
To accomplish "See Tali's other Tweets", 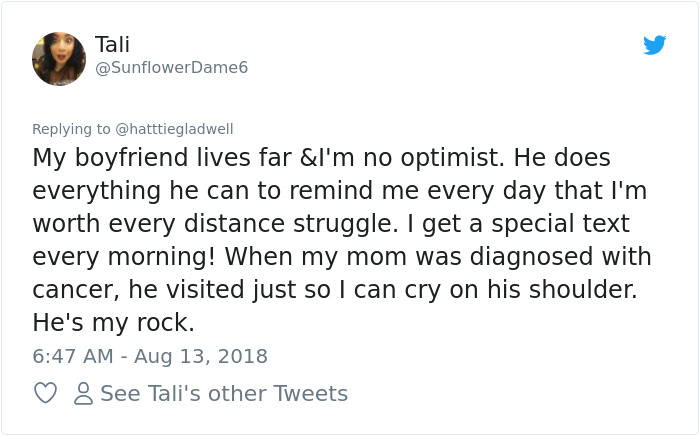I will [224, 394].
